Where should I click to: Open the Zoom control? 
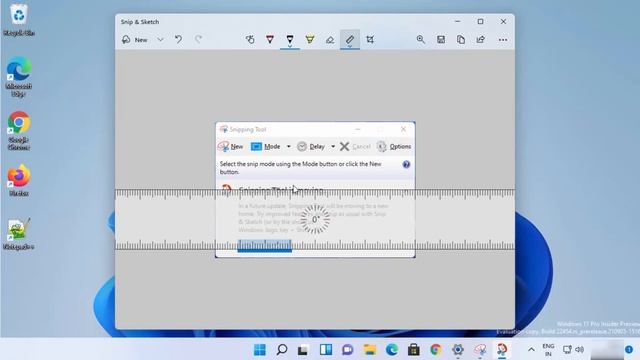coord(420,40)
